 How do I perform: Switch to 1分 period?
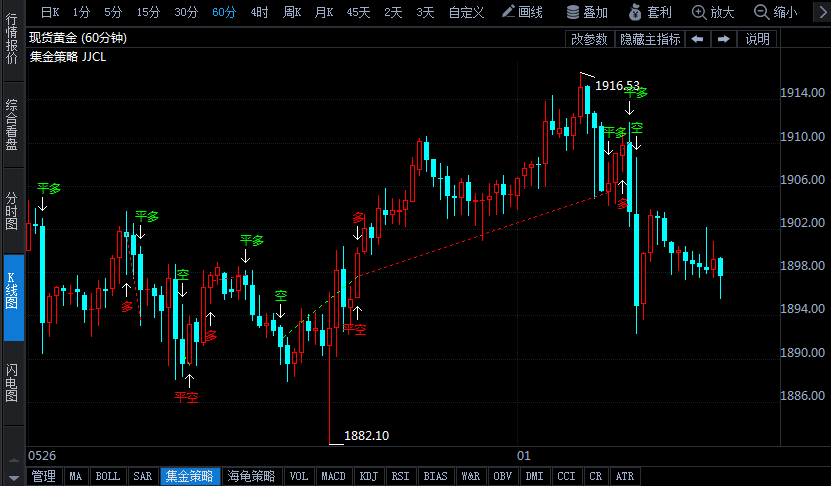pos(81,12)
